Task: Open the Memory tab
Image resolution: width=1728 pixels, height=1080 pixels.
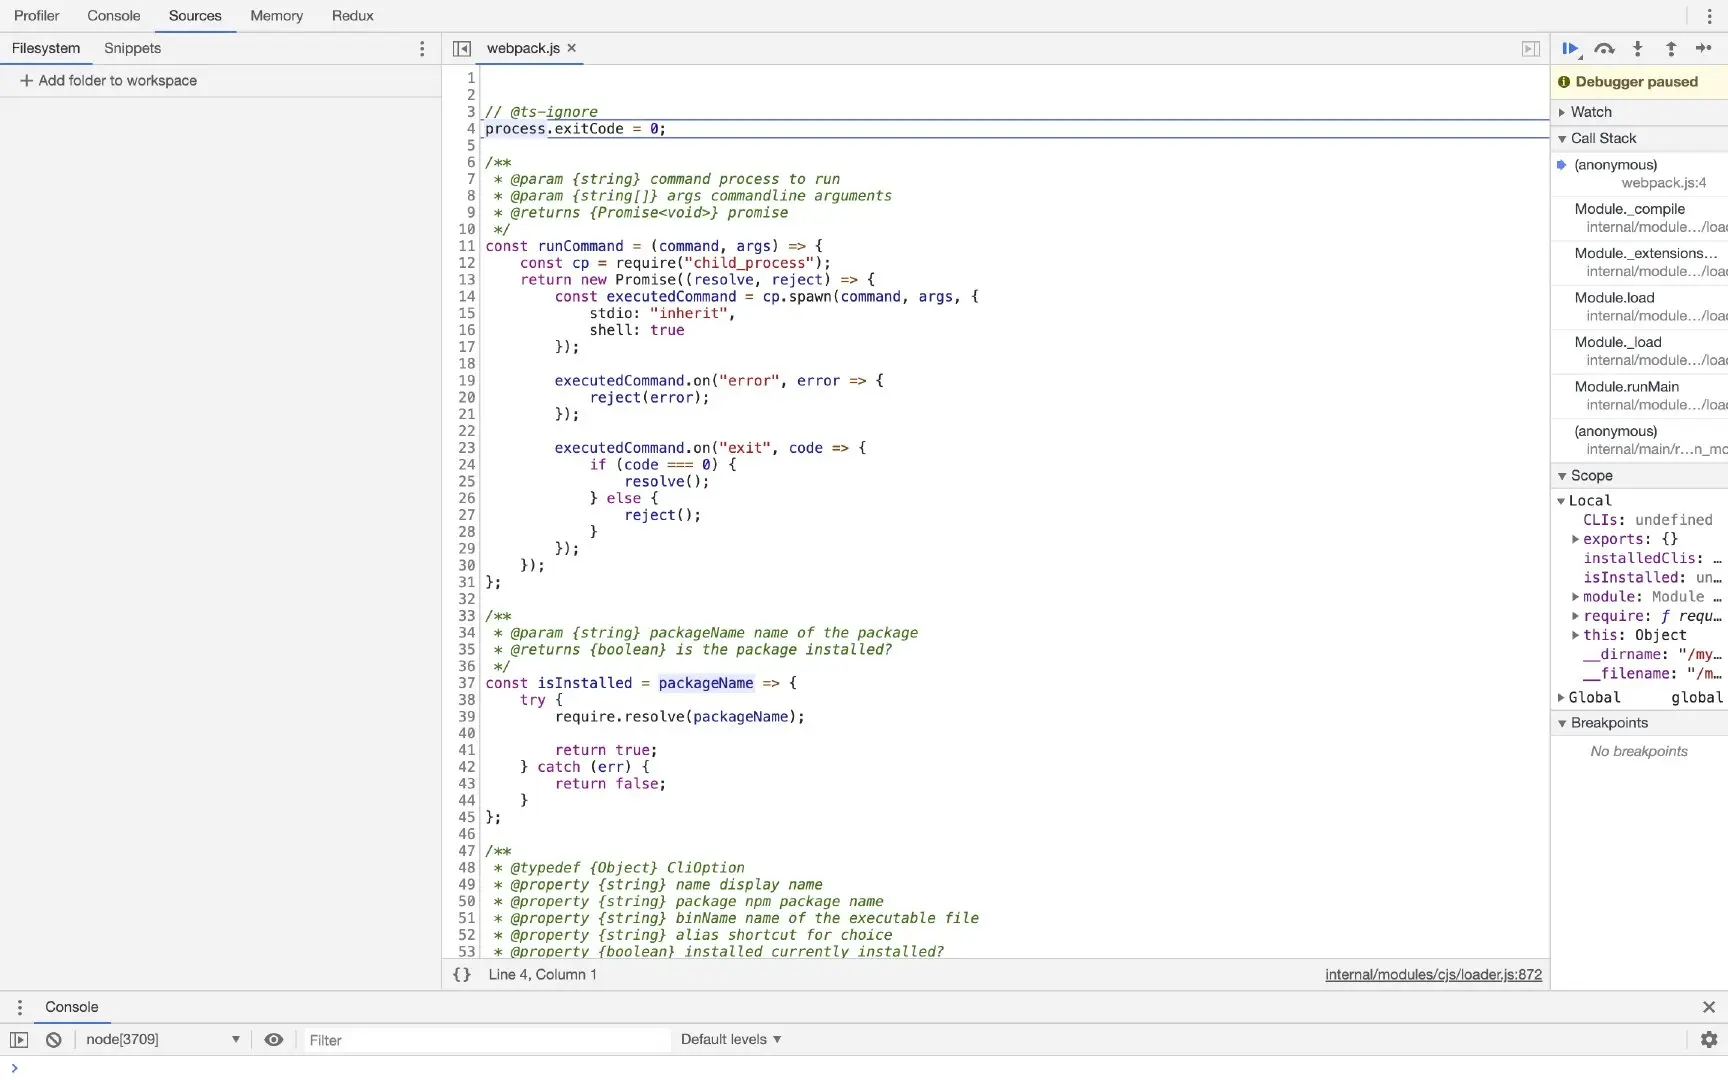Action: [276, 16]
